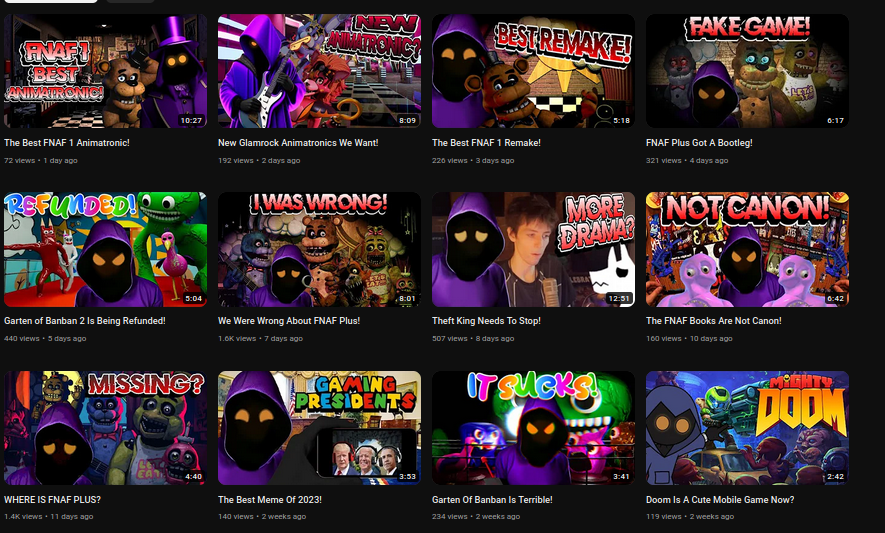Click 'FNAF Plus Got A Bootleg!' title
Image resolution: width=885 pixels, height=533 pixels.
click(699, 143)
